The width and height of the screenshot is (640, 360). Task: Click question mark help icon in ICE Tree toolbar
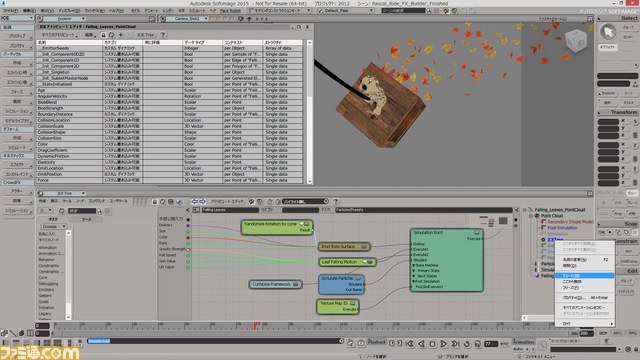pos(336,202)
